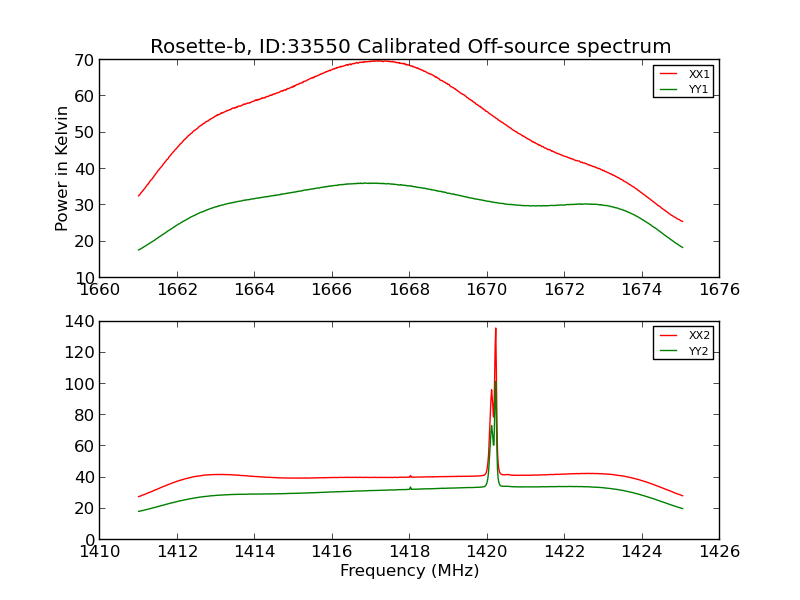Click the 1424 x-axis tick label
The image size is (800, 600).
tap(642, 552)
